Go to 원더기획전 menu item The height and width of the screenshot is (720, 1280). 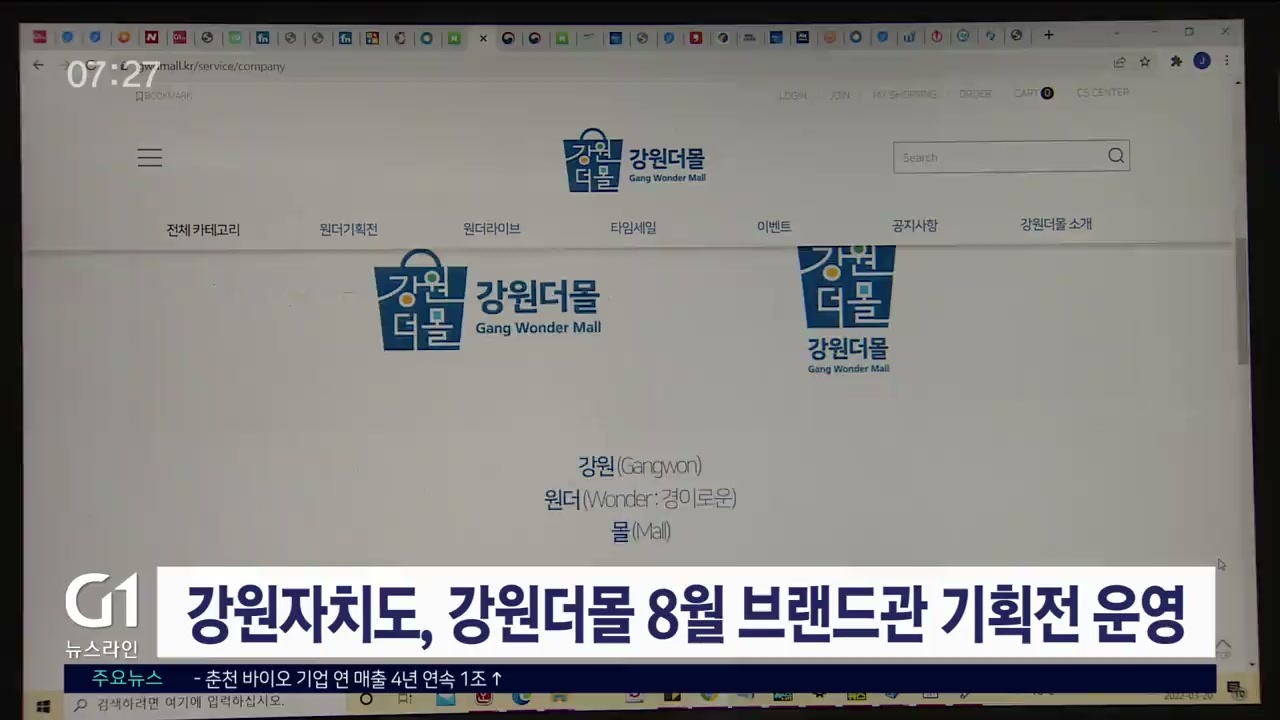tap(348, 229)
